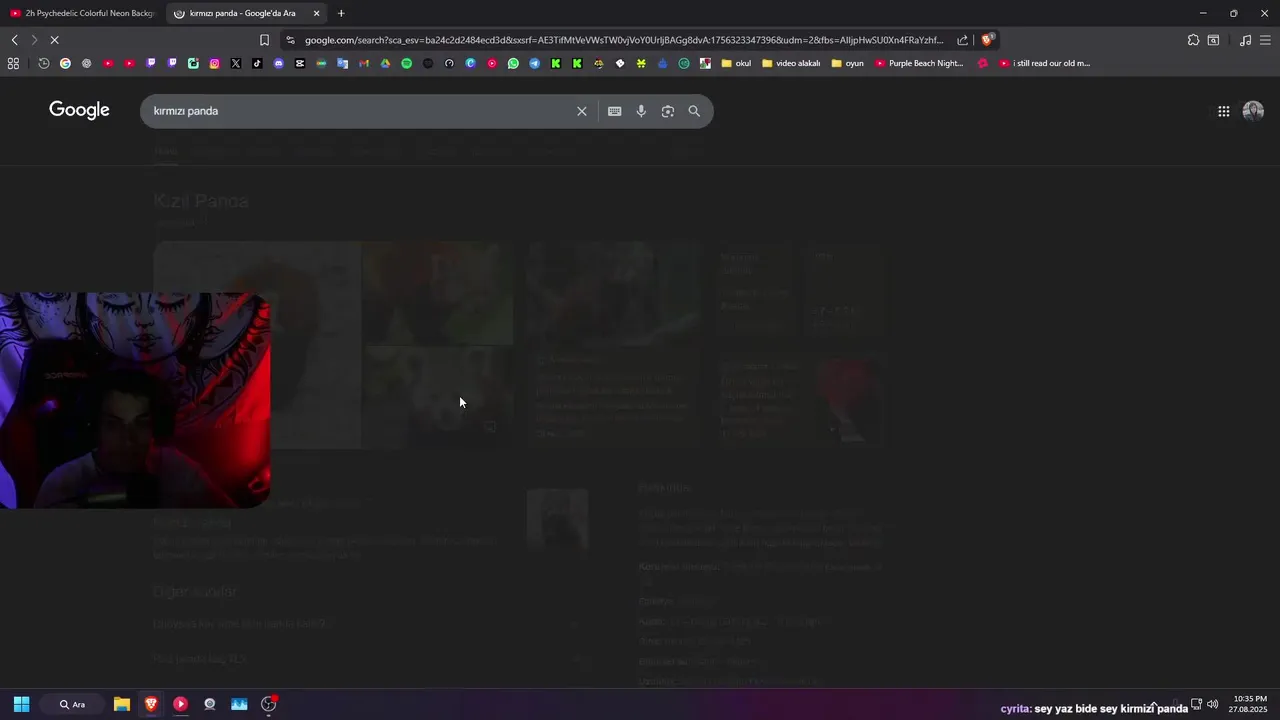Expand the oyun bookmarks folder
This screenshot has height=720, width=1280.
pyautogui.click(x=847, y=63)
